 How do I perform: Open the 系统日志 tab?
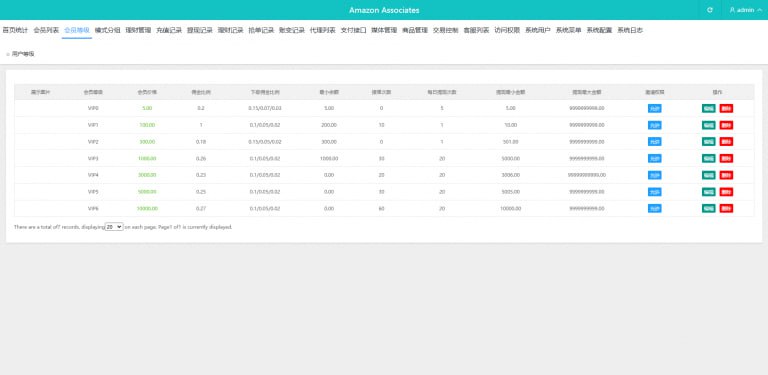[x=630, y=30]
